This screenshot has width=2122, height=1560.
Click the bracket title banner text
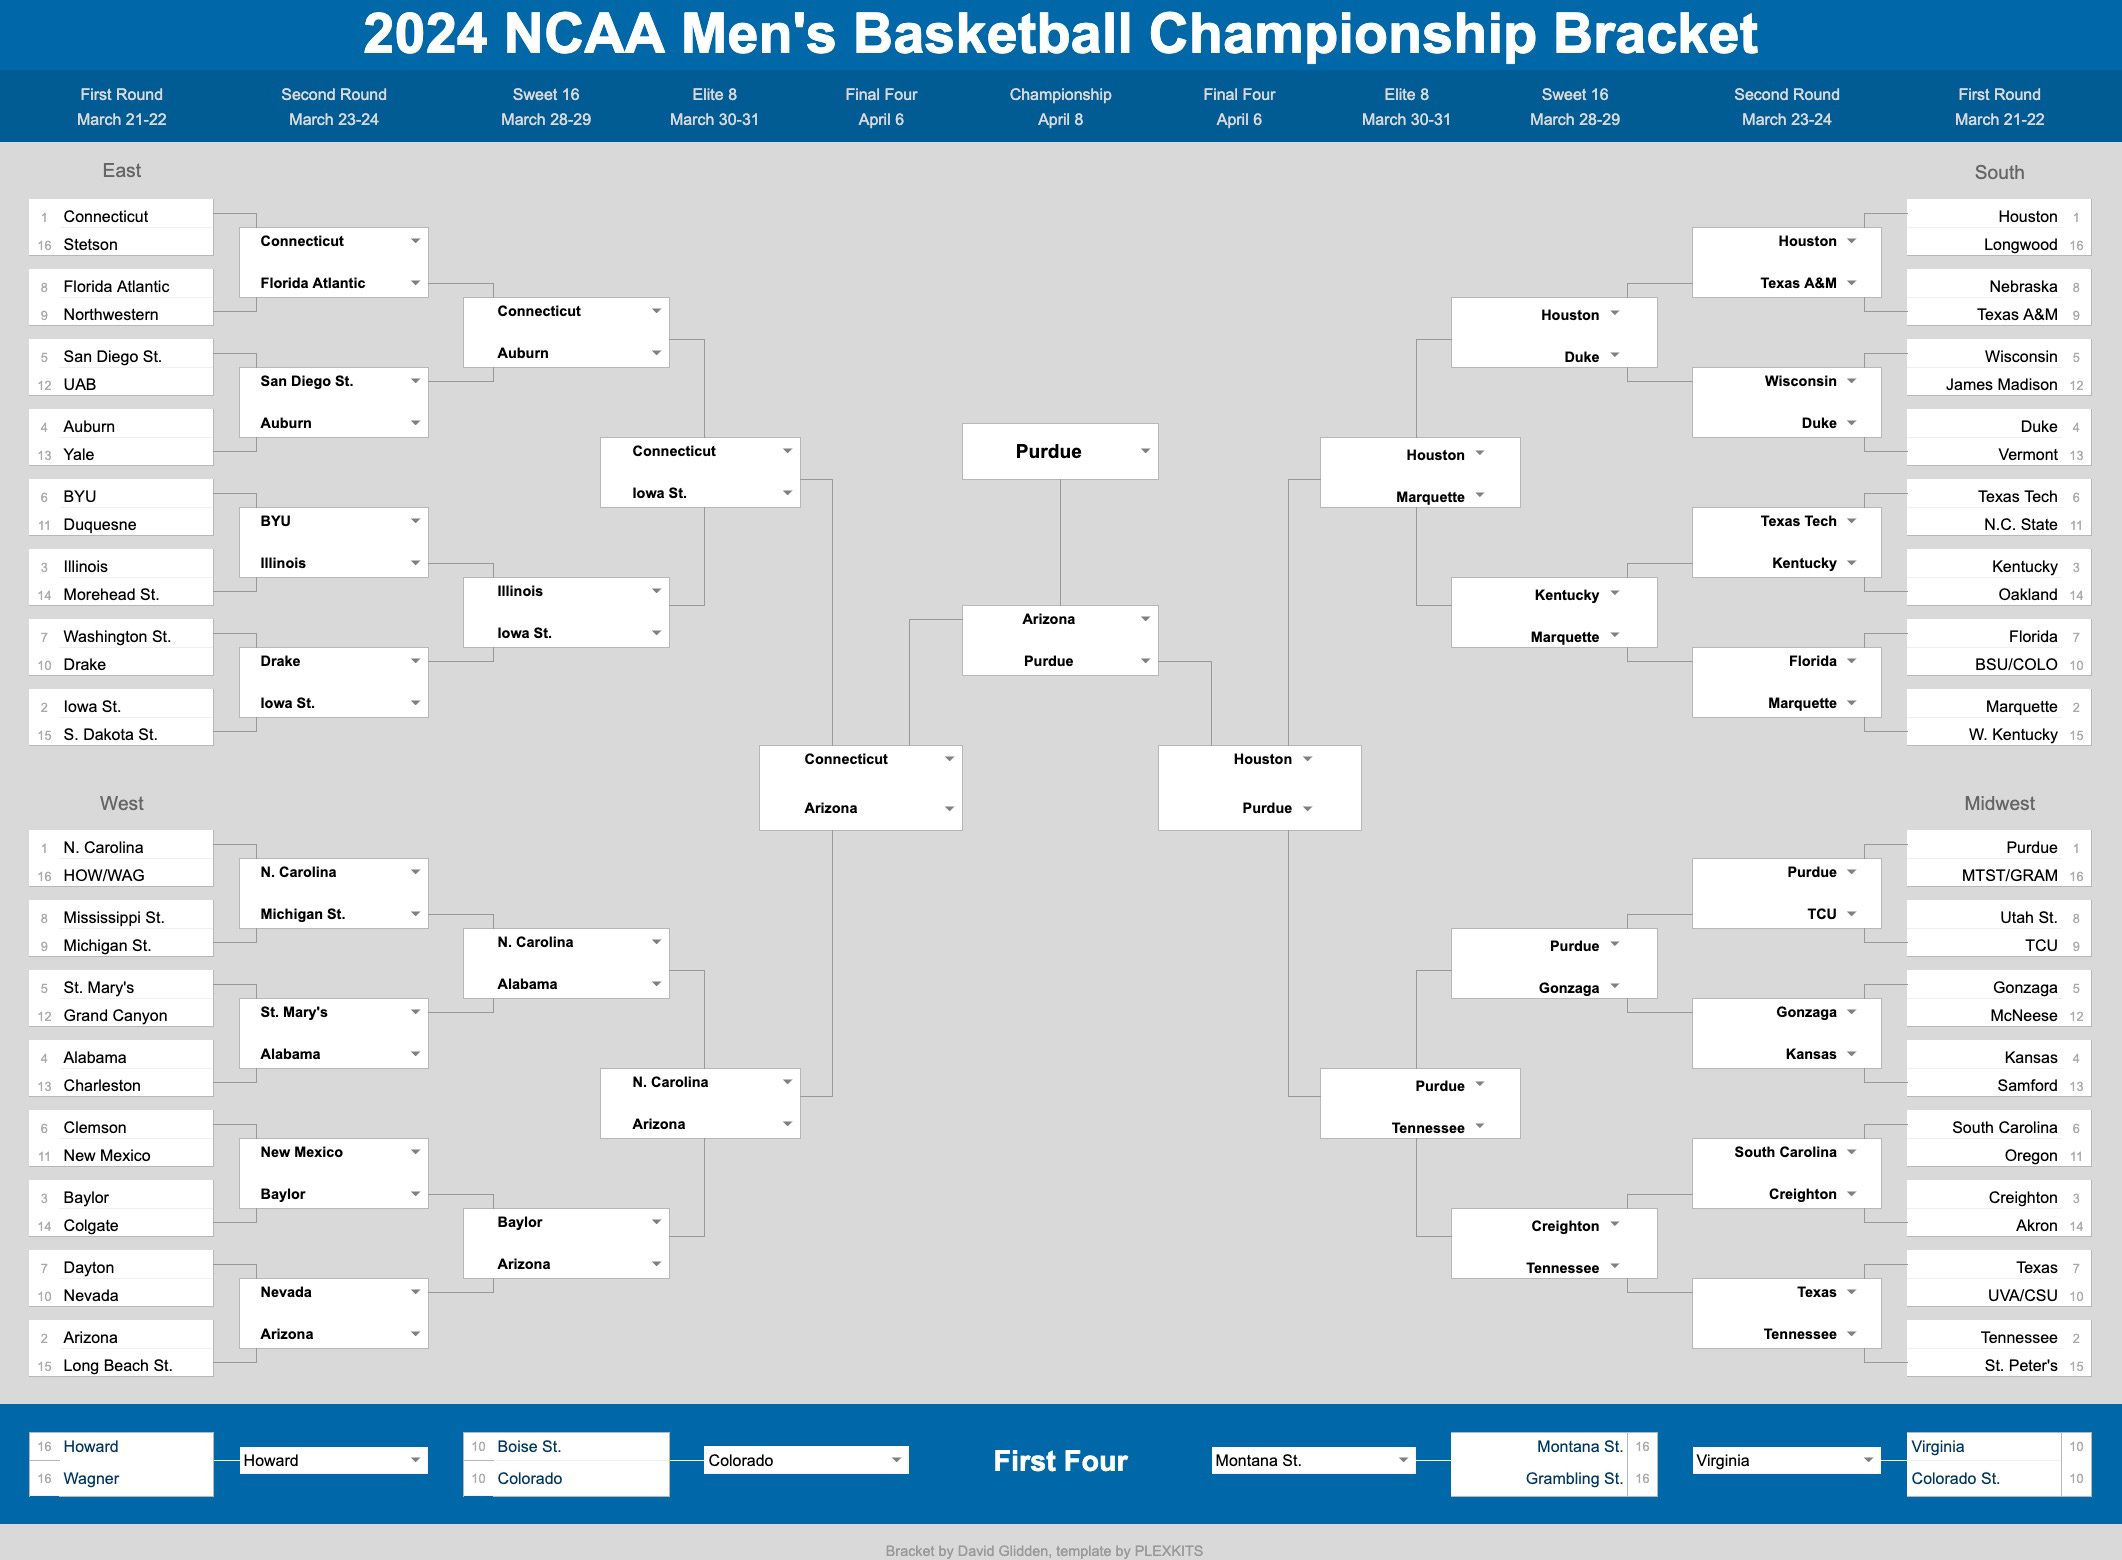1060,36
